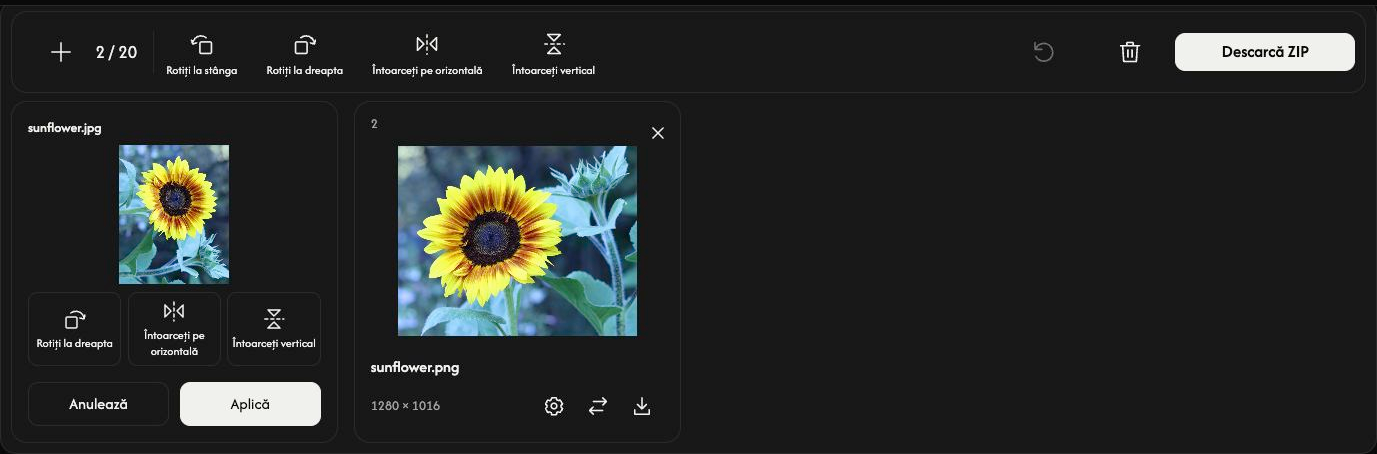
Task: Click the swap arrows icon on sunflower.png
Action: 598,406
